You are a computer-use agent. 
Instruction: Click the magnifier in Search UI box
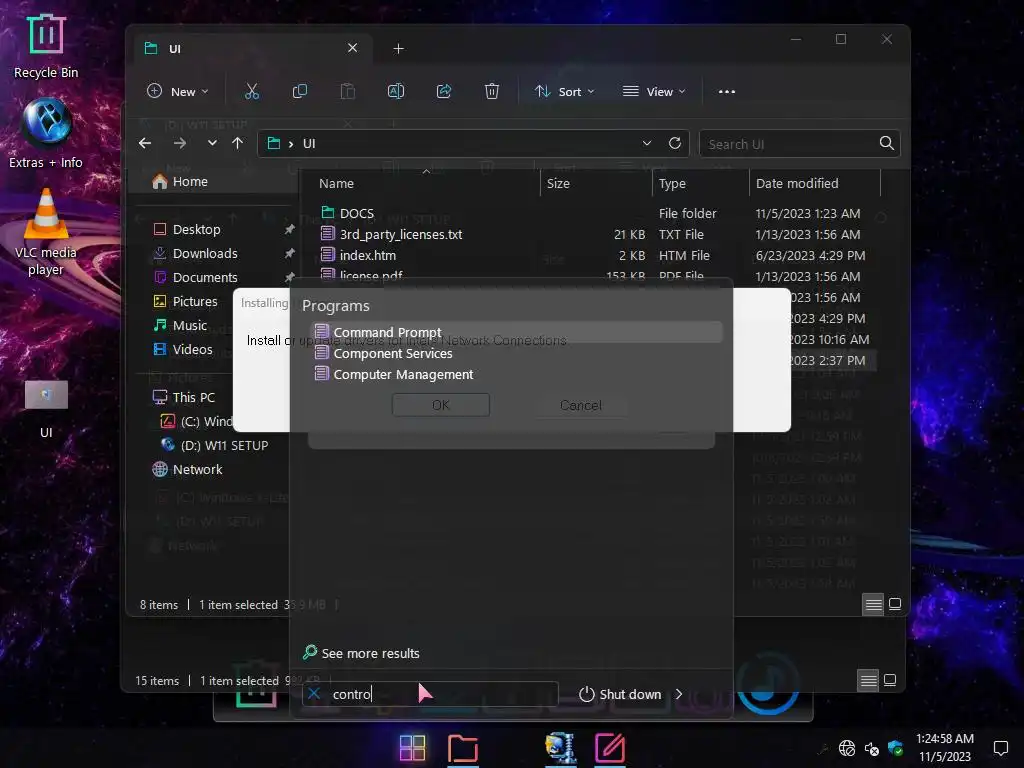[x=886, y=143]
